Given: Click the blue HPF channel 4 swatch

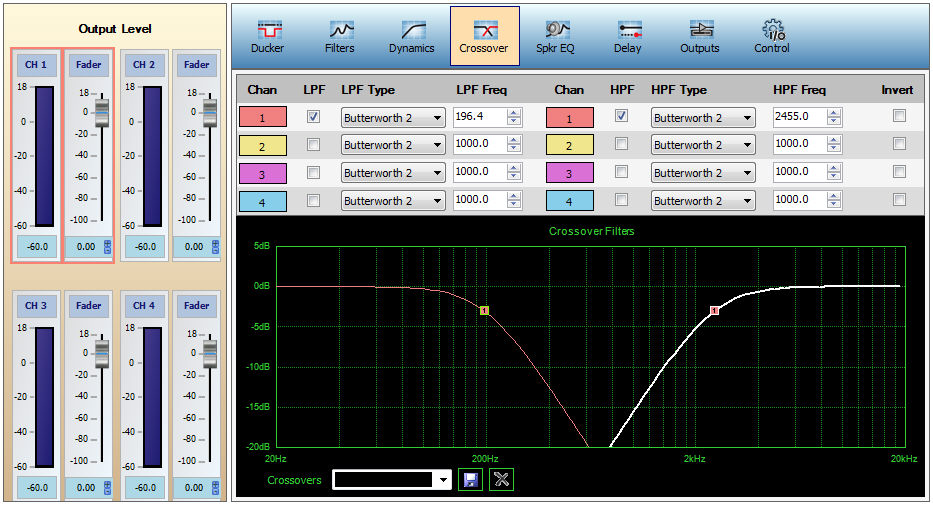Looking at the screenshot, I should [x=569, y=201].
